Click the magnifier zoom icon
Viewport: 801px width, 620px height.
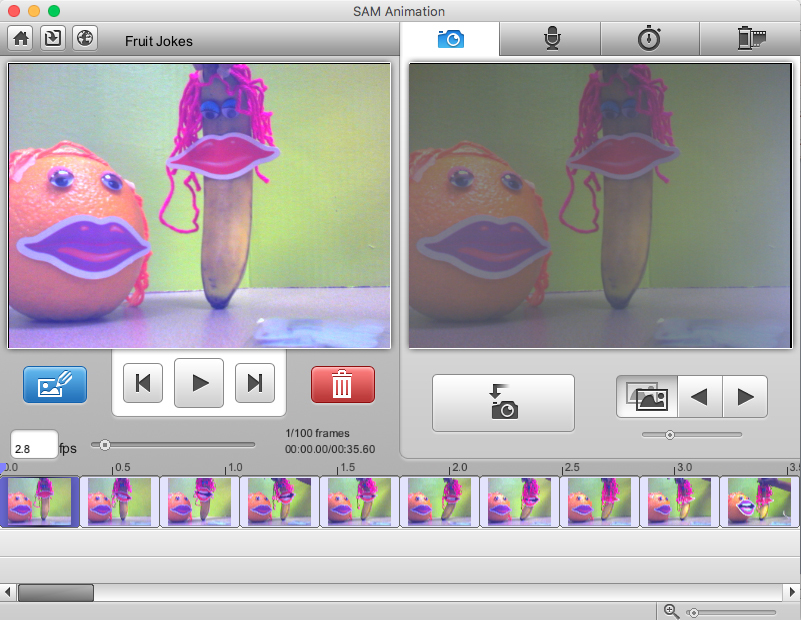[x=671, y=611]
